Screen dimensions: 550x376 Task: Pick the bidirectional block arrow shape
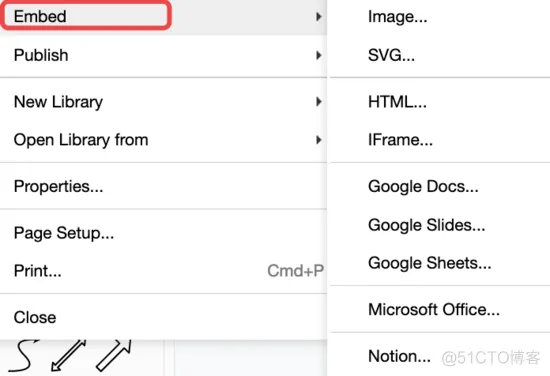point(68,355)
